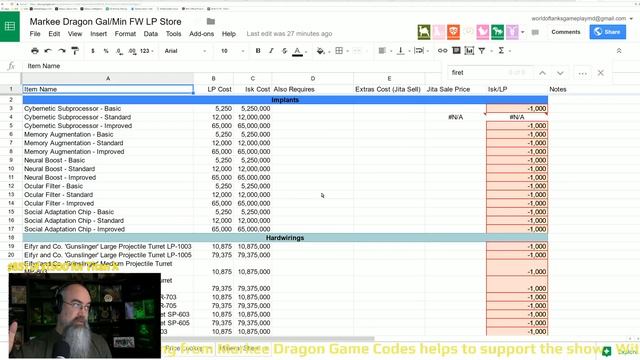The width and height of the screenshot is (640, 360).
Task: Click the '#N/A' cell in the Jita Sale Price column
Action: pyautogui.click(x=456, y=117)
